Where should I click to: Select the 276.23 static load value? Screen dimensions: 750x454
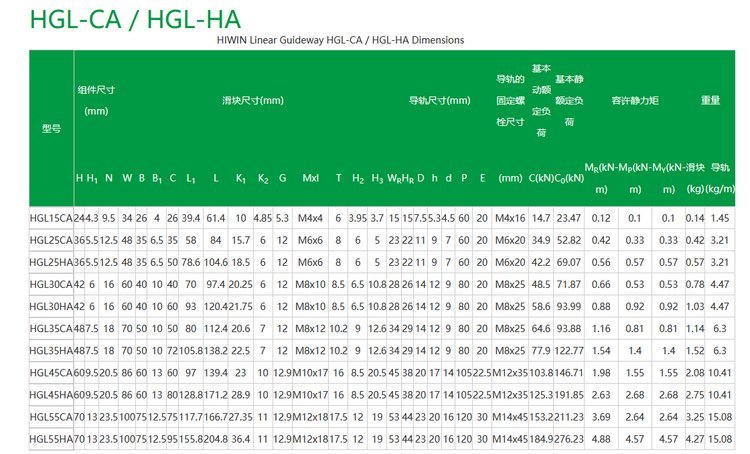[x=569, y=438]
